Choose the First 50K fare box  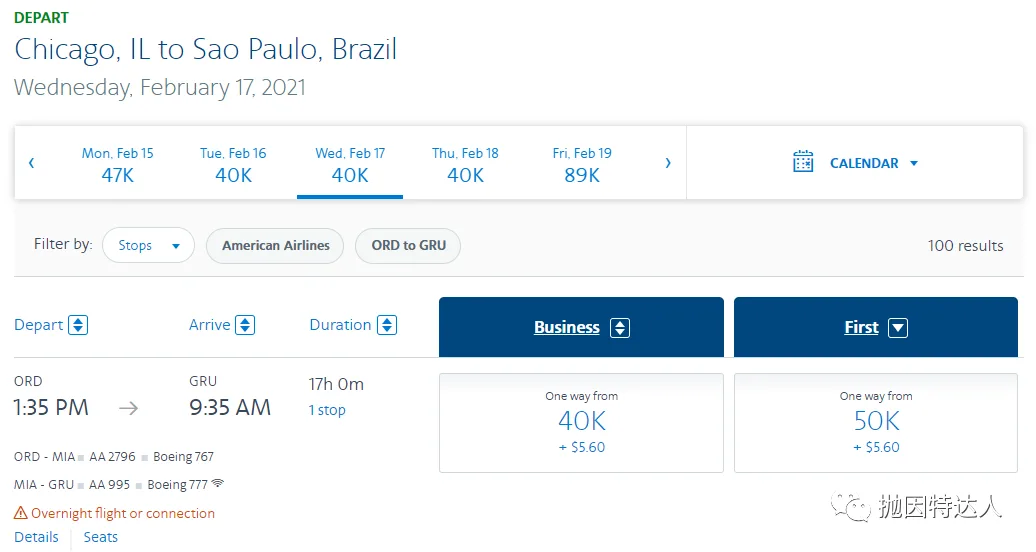pyautogui.click(x=876, y=422)
